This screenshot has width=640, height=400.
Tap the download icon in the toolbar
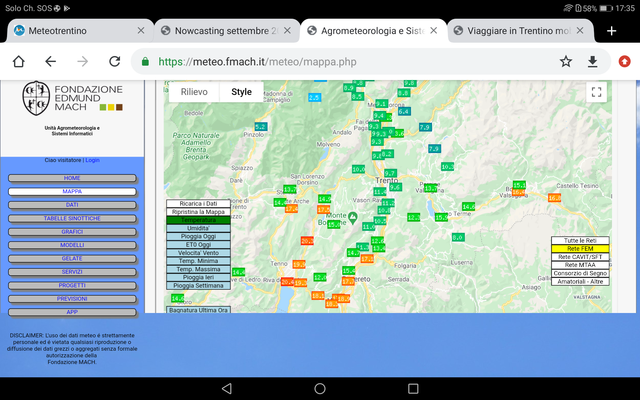(593, 62)
